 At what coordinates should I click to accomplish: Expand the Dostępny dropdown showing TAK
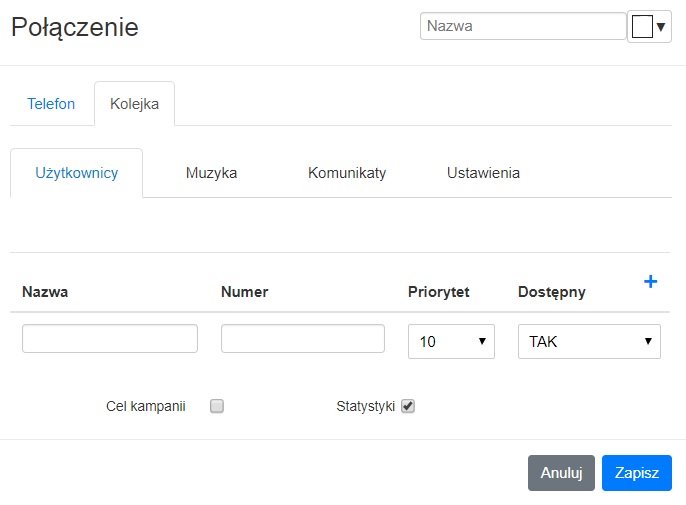coord(589,341)
